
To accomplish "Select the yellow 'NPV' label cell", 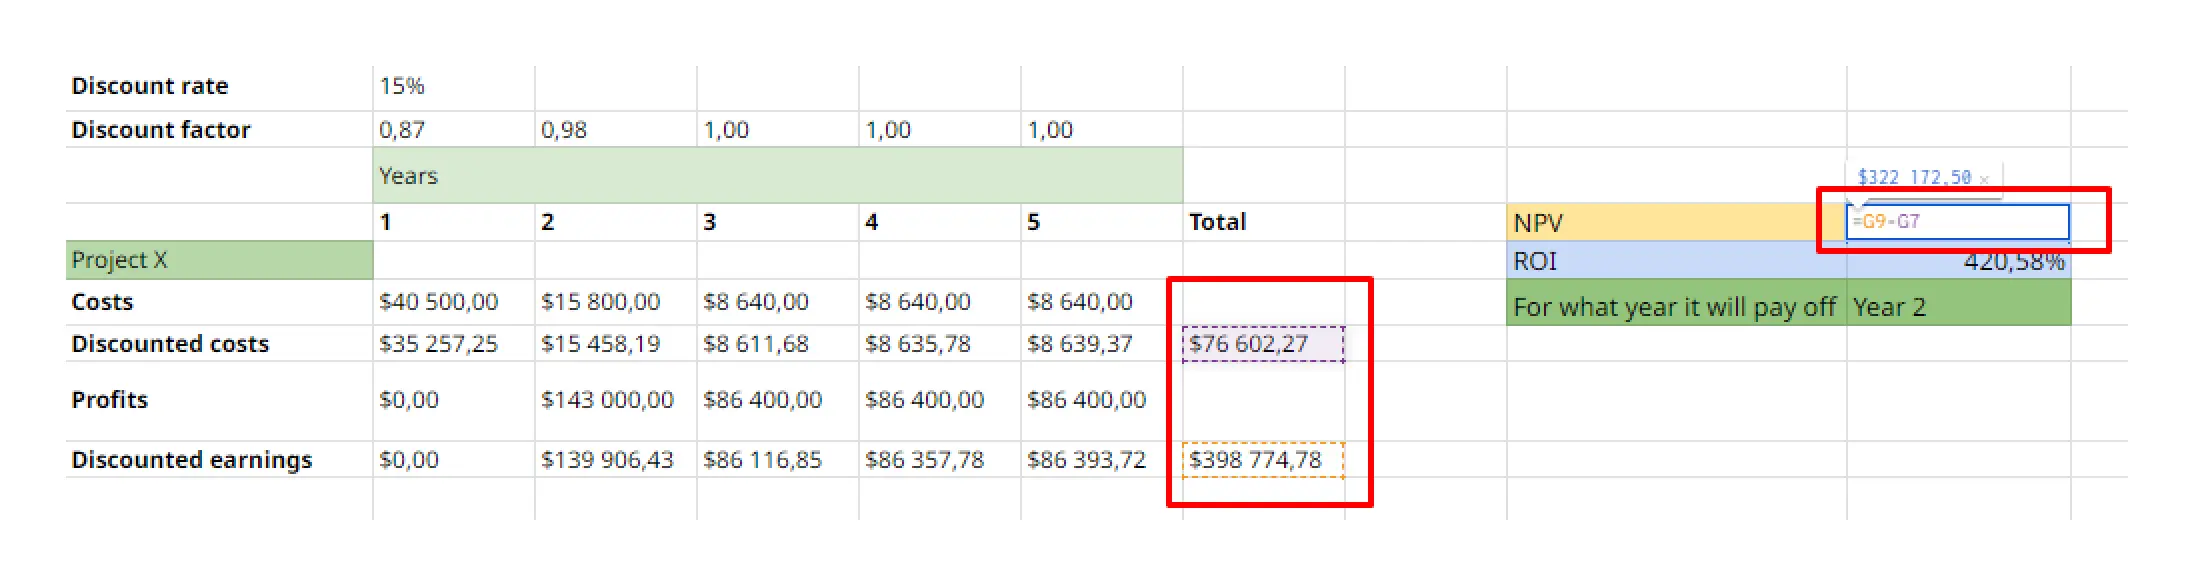I will click(1676, 222).
